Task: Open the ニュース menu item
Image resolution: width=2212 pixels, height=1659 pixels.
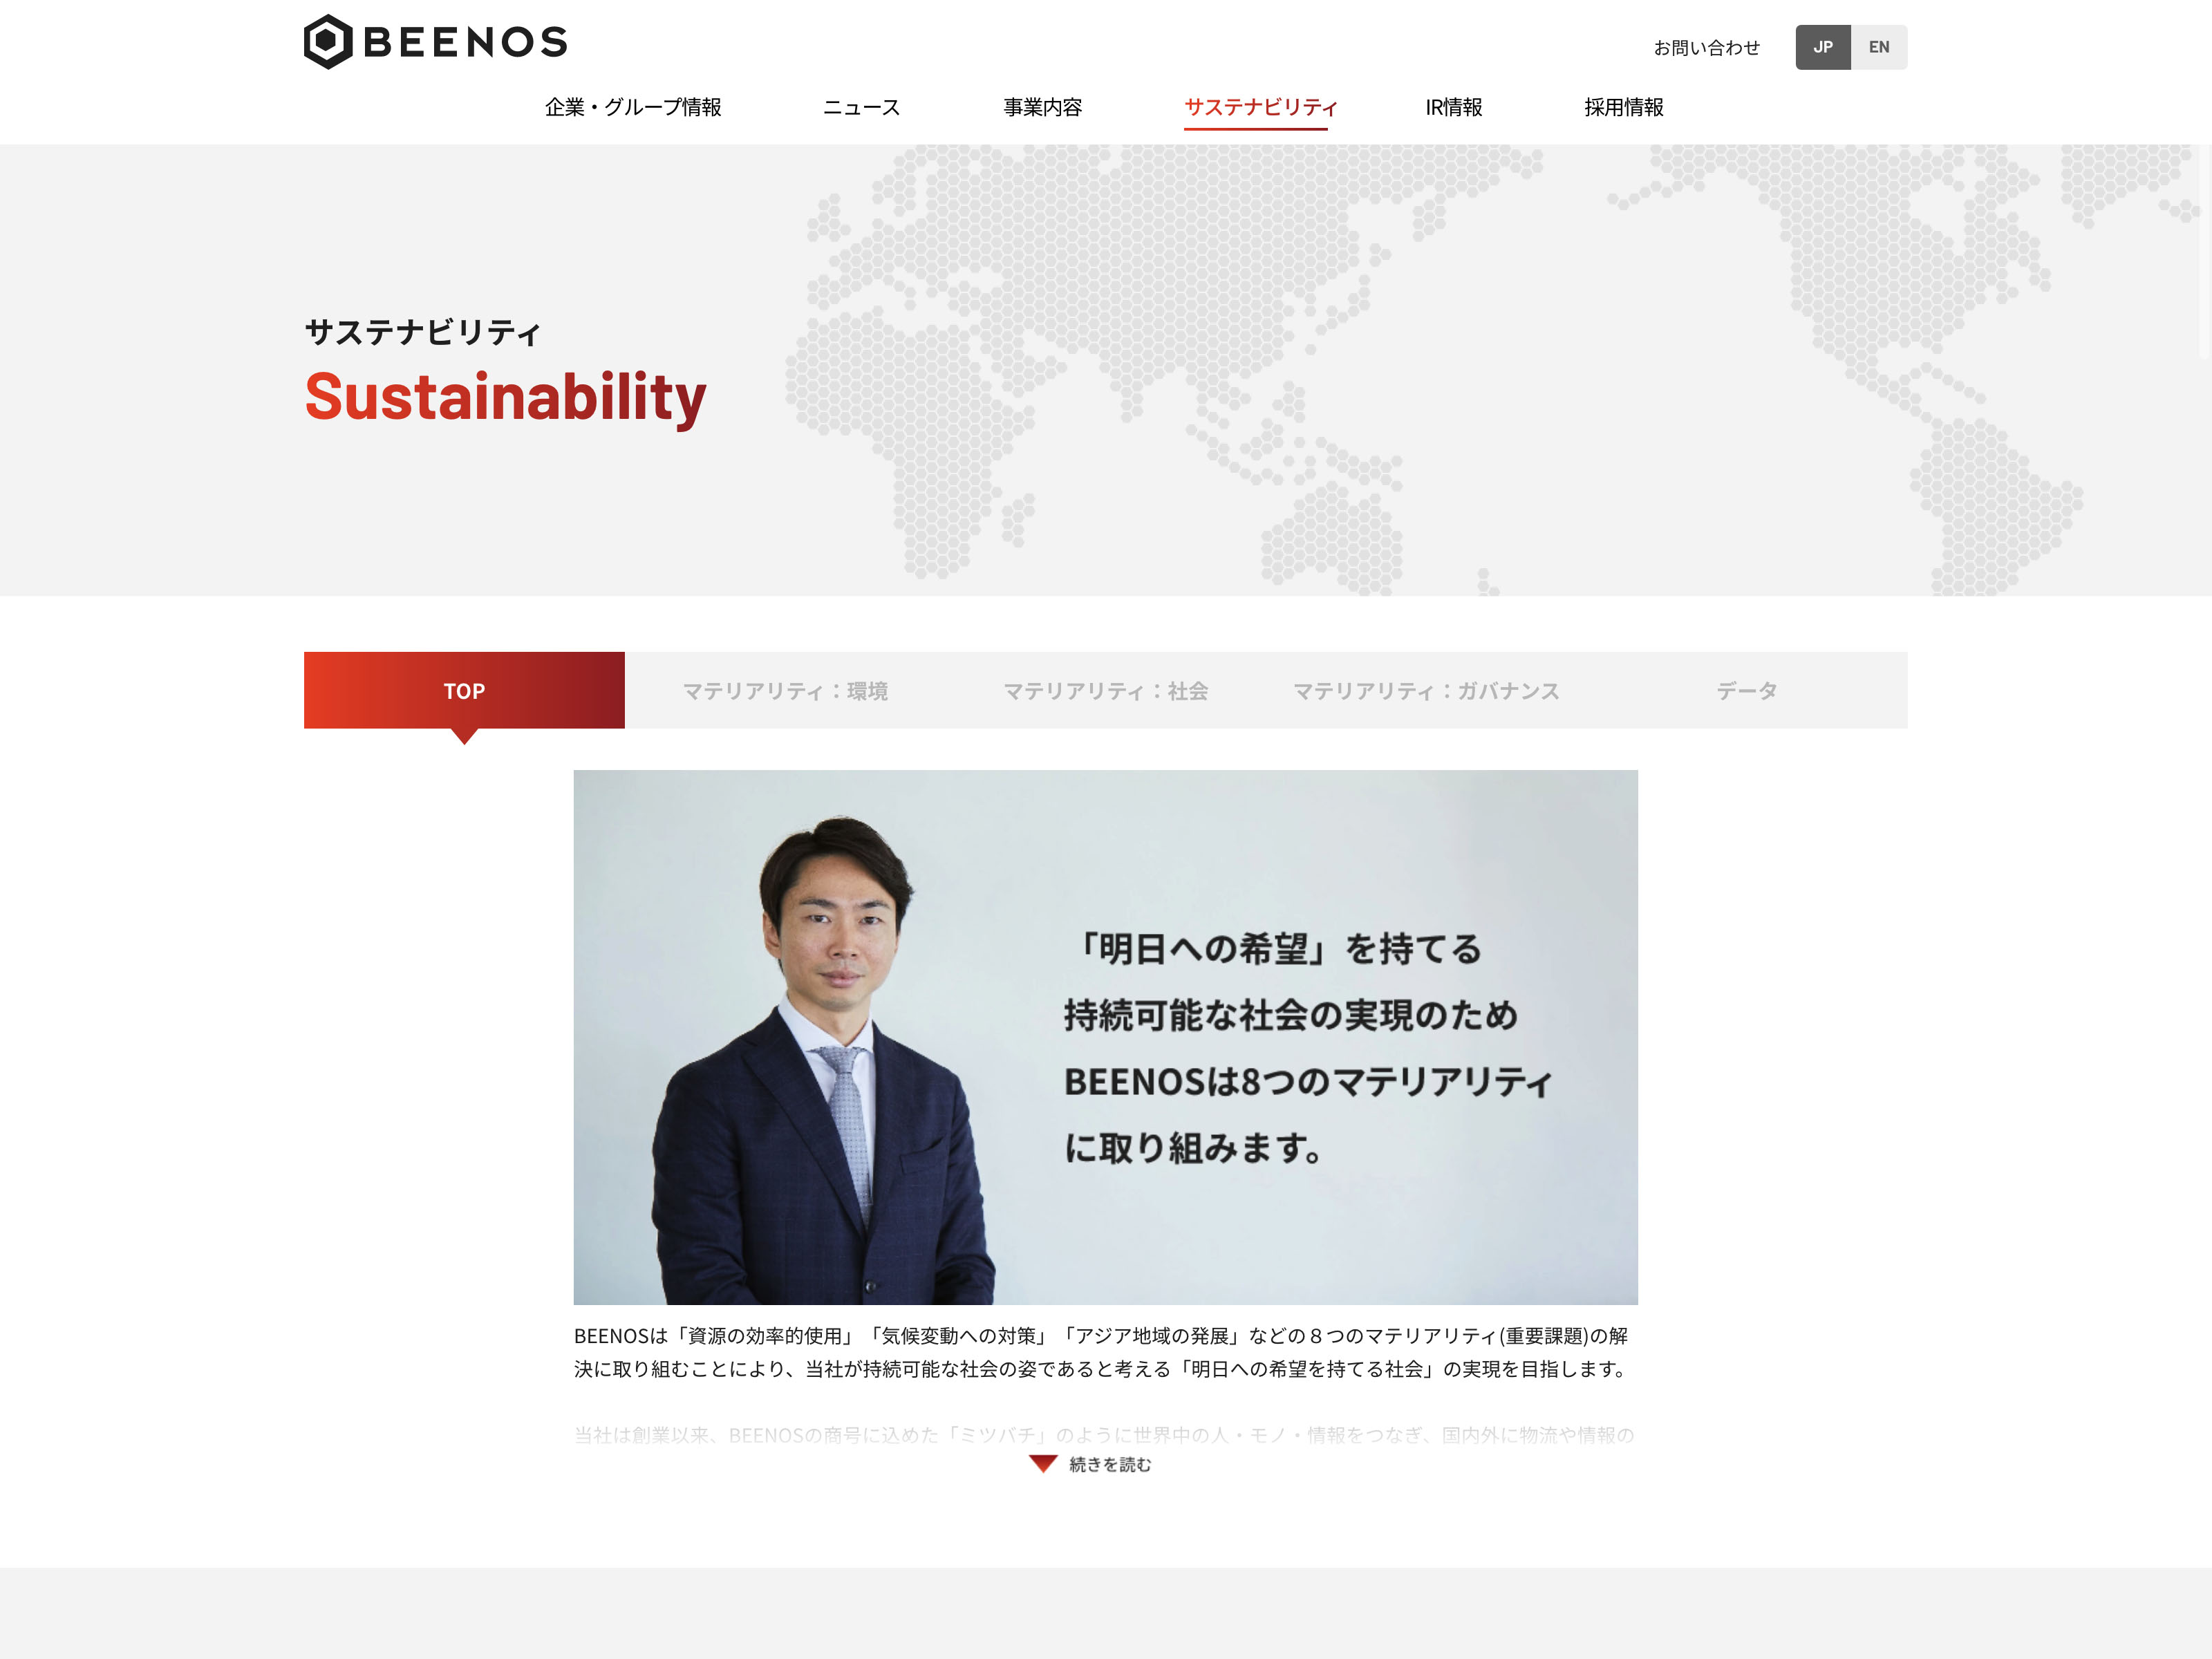Action: [x=861, y=107]
